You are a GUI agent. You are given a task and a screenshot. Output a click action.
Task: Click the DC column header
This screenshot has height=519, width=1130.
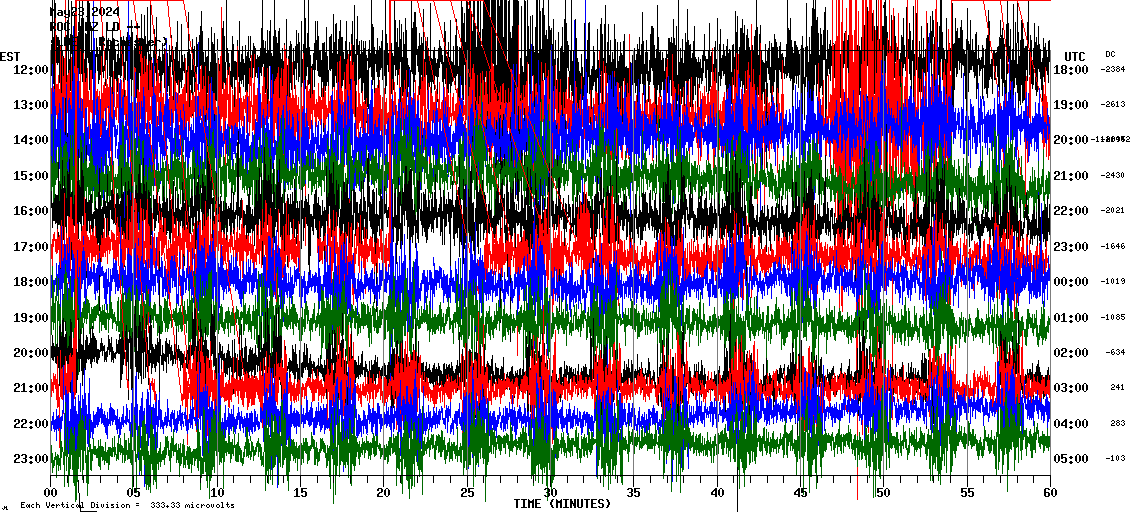click(x=1110, y=54)
